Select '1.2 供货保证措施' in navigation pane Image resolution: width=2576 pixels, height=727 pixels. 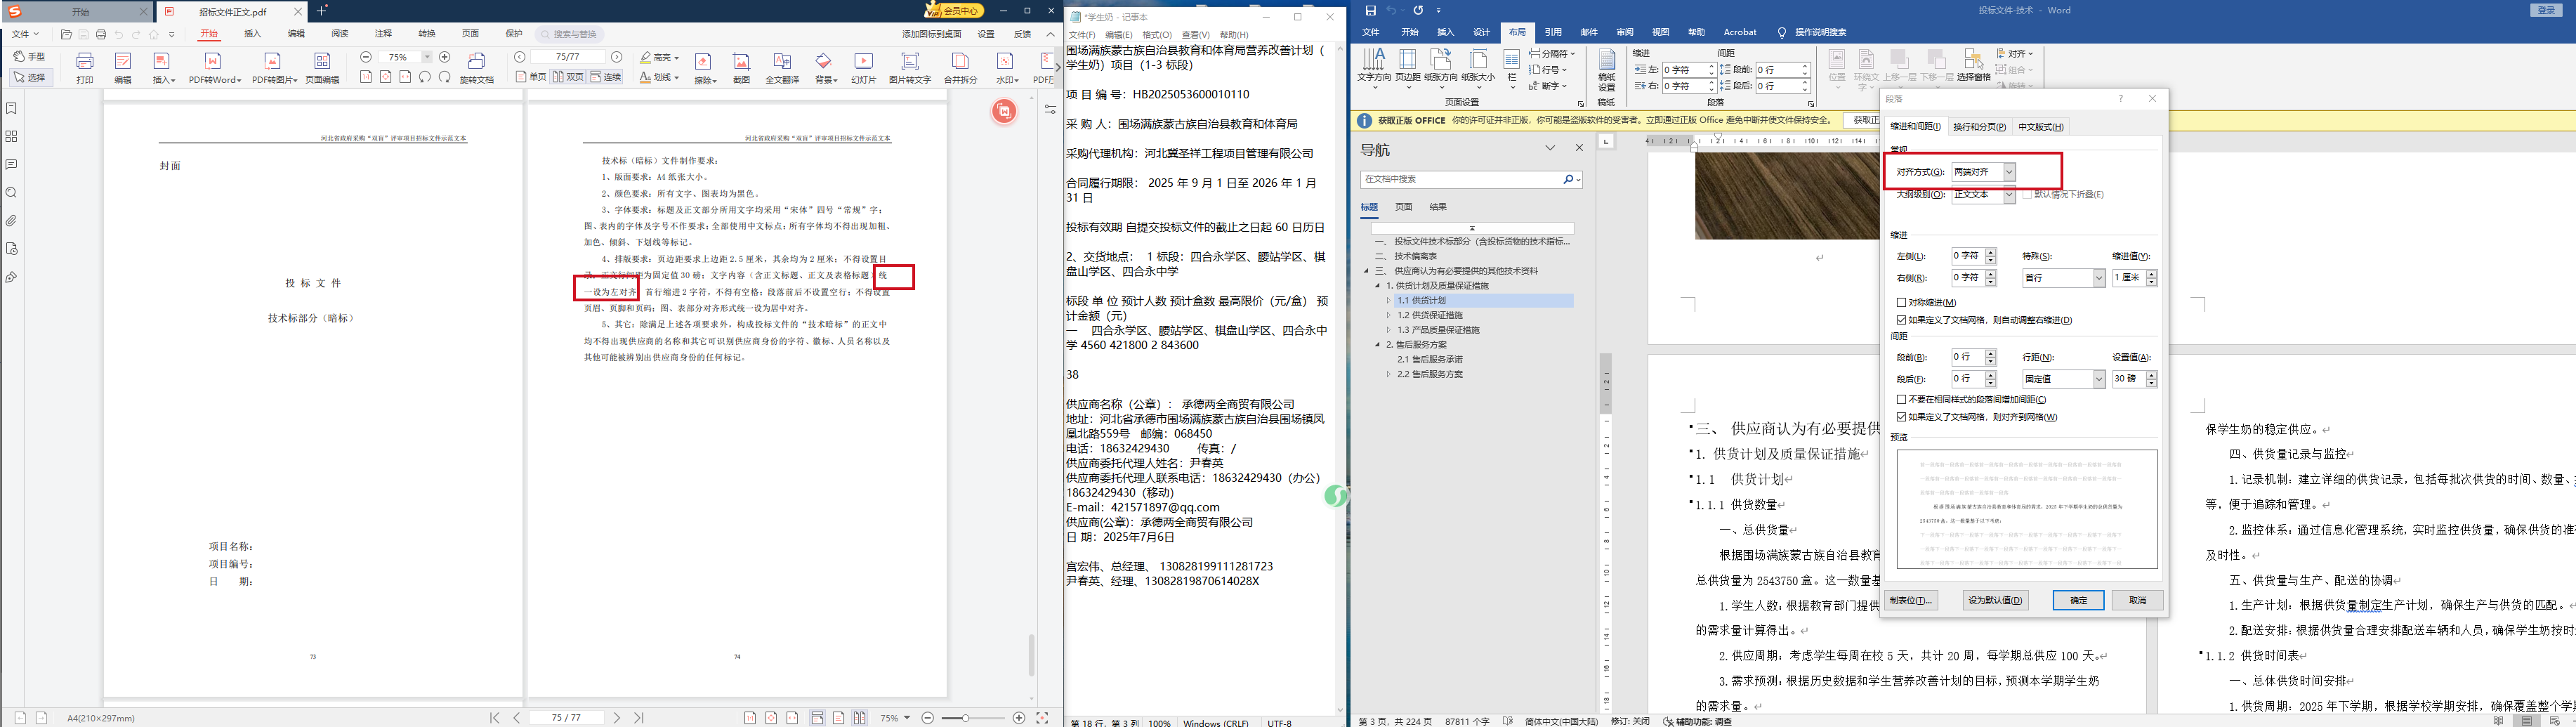pyautogui.click(x=1430, y=315)
